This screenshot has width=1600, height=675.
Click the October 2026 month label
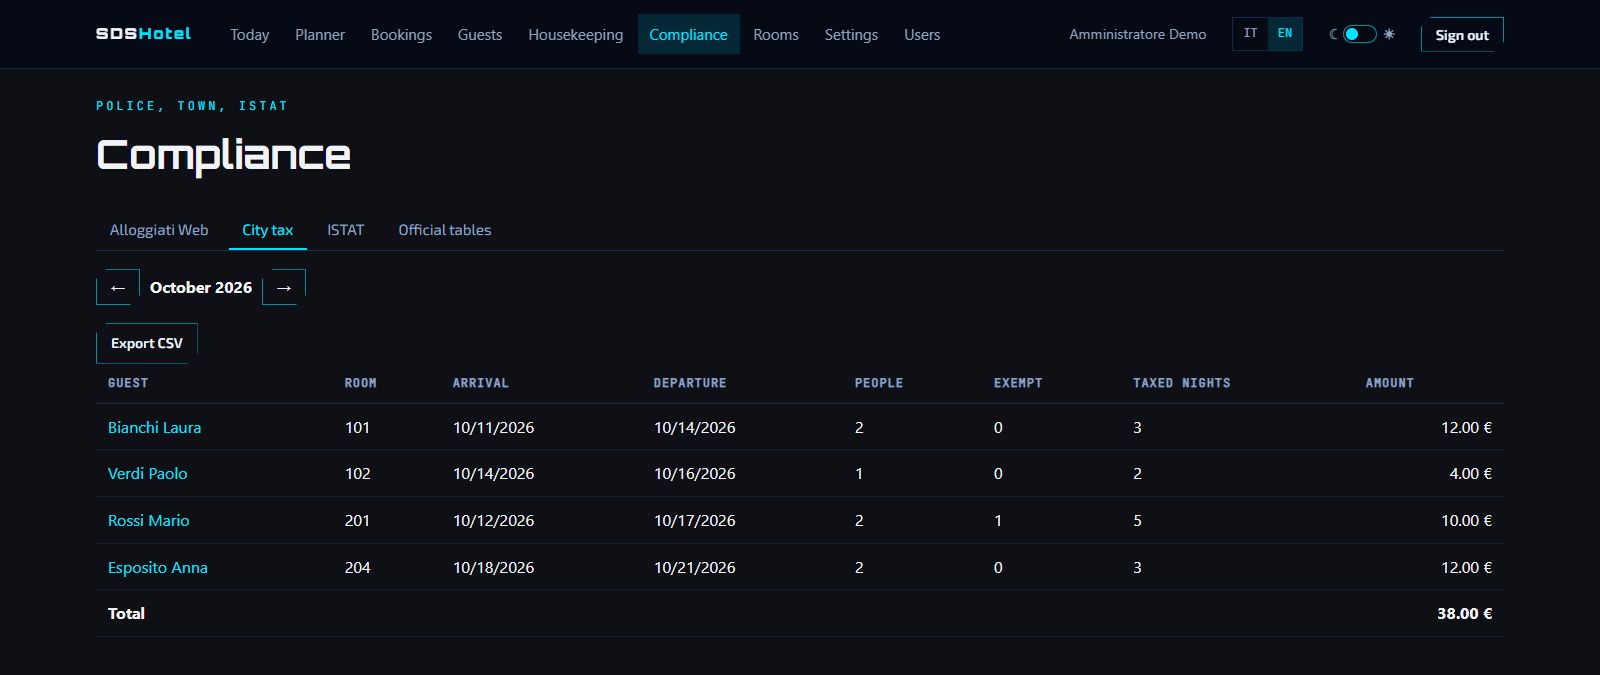coord(201,287)
